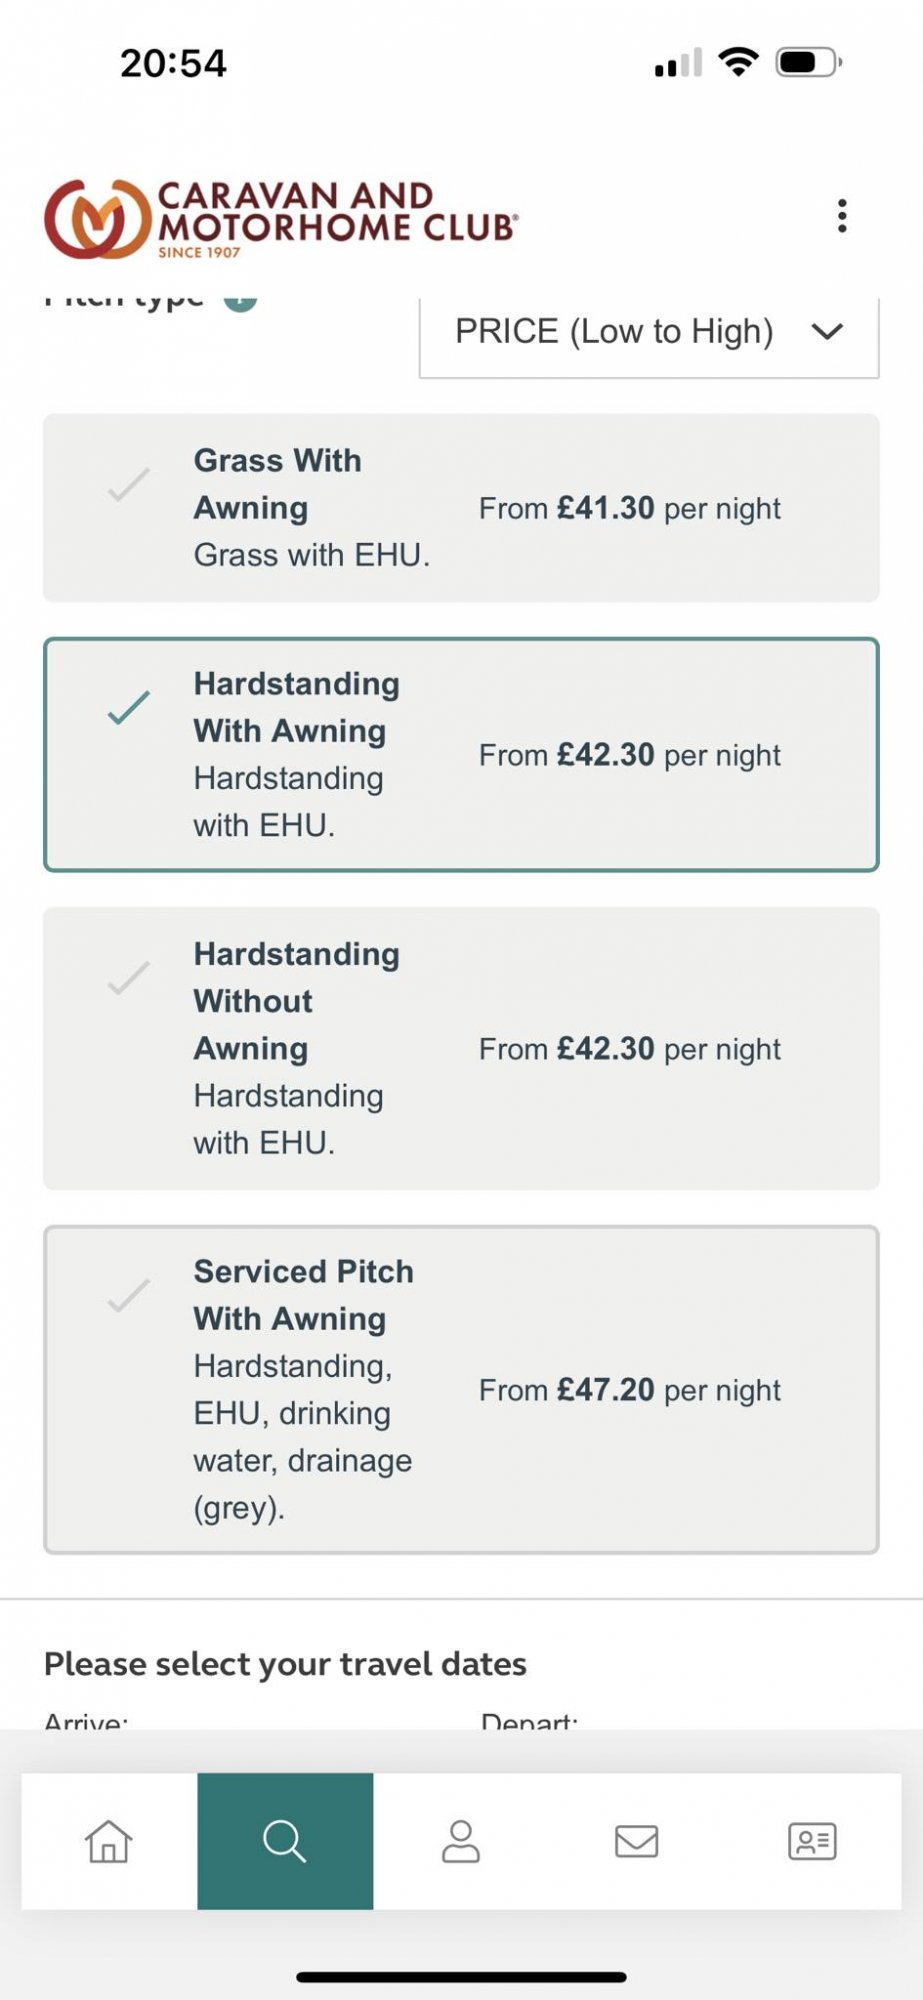The image size is (923, 2000).
Task: Tap the Depart date field label
Action: [x=529, y=1722]
